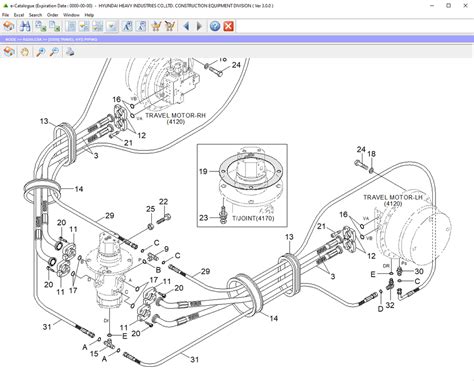This screenshot has width=474, height=381.
Task: Select the hand pan tool
Action: (x=25, y=52)
